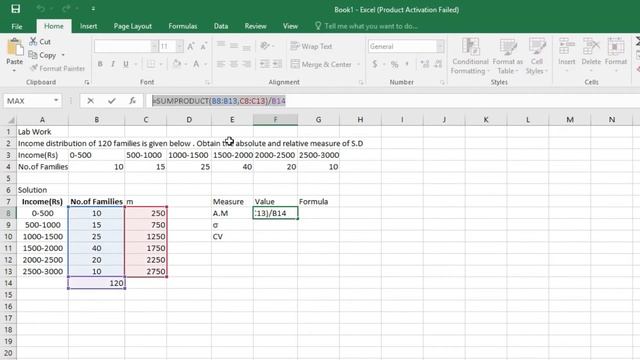This screenshot has height=360, width=640.
Task: Click the Redo arrow icon
Action: point(66,9)
